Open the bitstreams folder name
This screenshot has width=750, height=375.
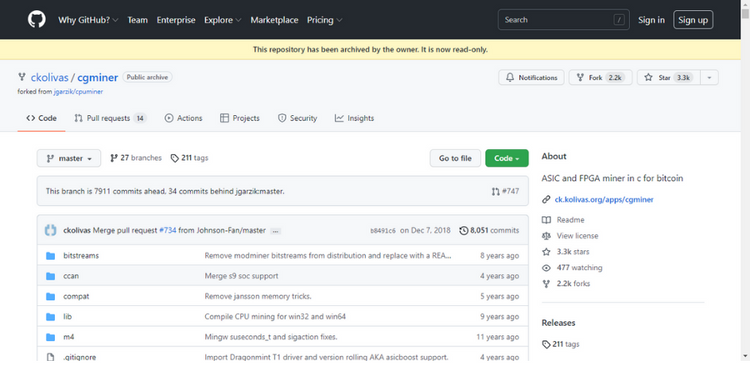pos(81,255)
